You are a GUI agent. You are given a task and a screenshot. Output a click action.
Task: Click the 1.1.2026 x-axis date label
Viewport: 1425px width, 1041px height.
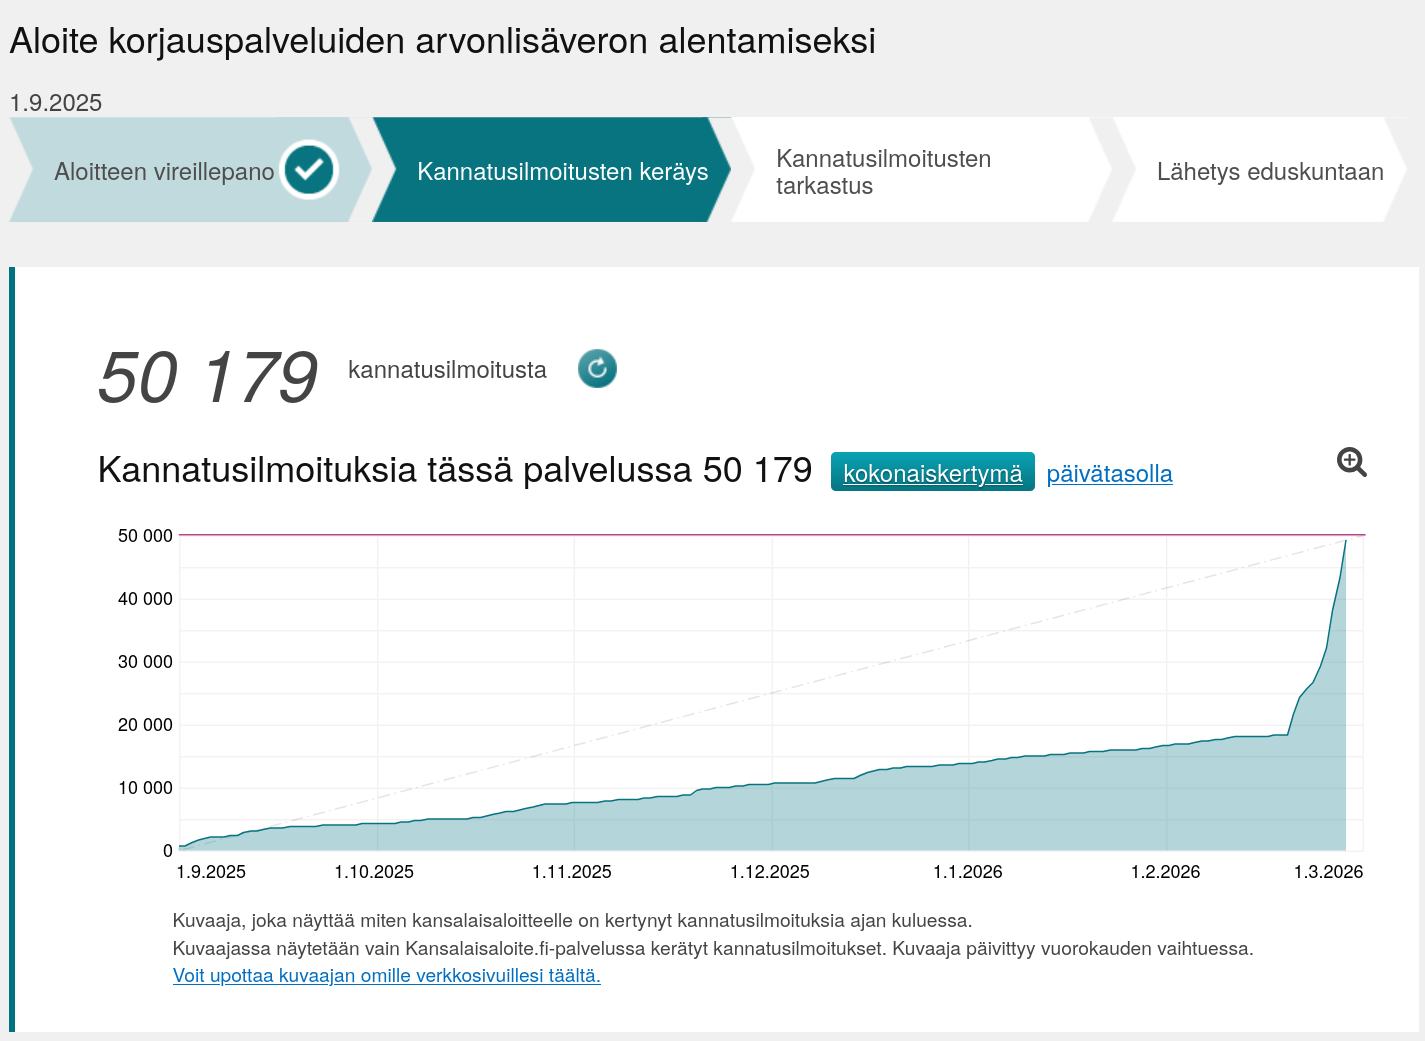967,872
